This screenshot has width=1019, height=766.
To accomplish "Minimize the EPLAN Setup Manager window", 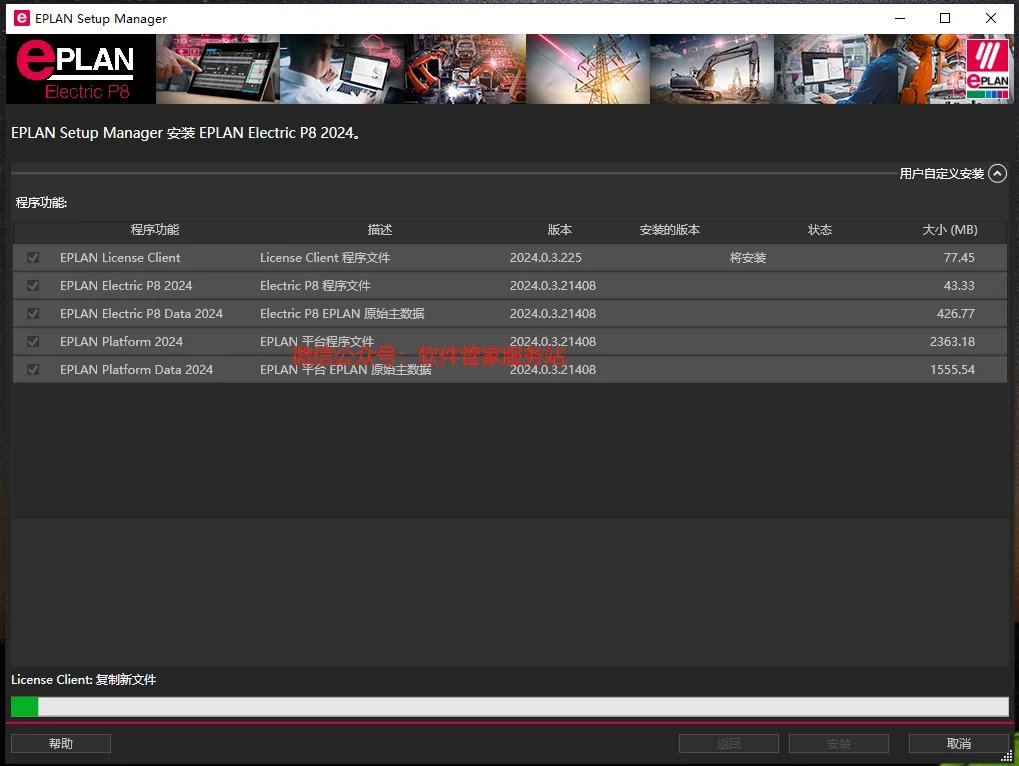I will tap(900, 18).
